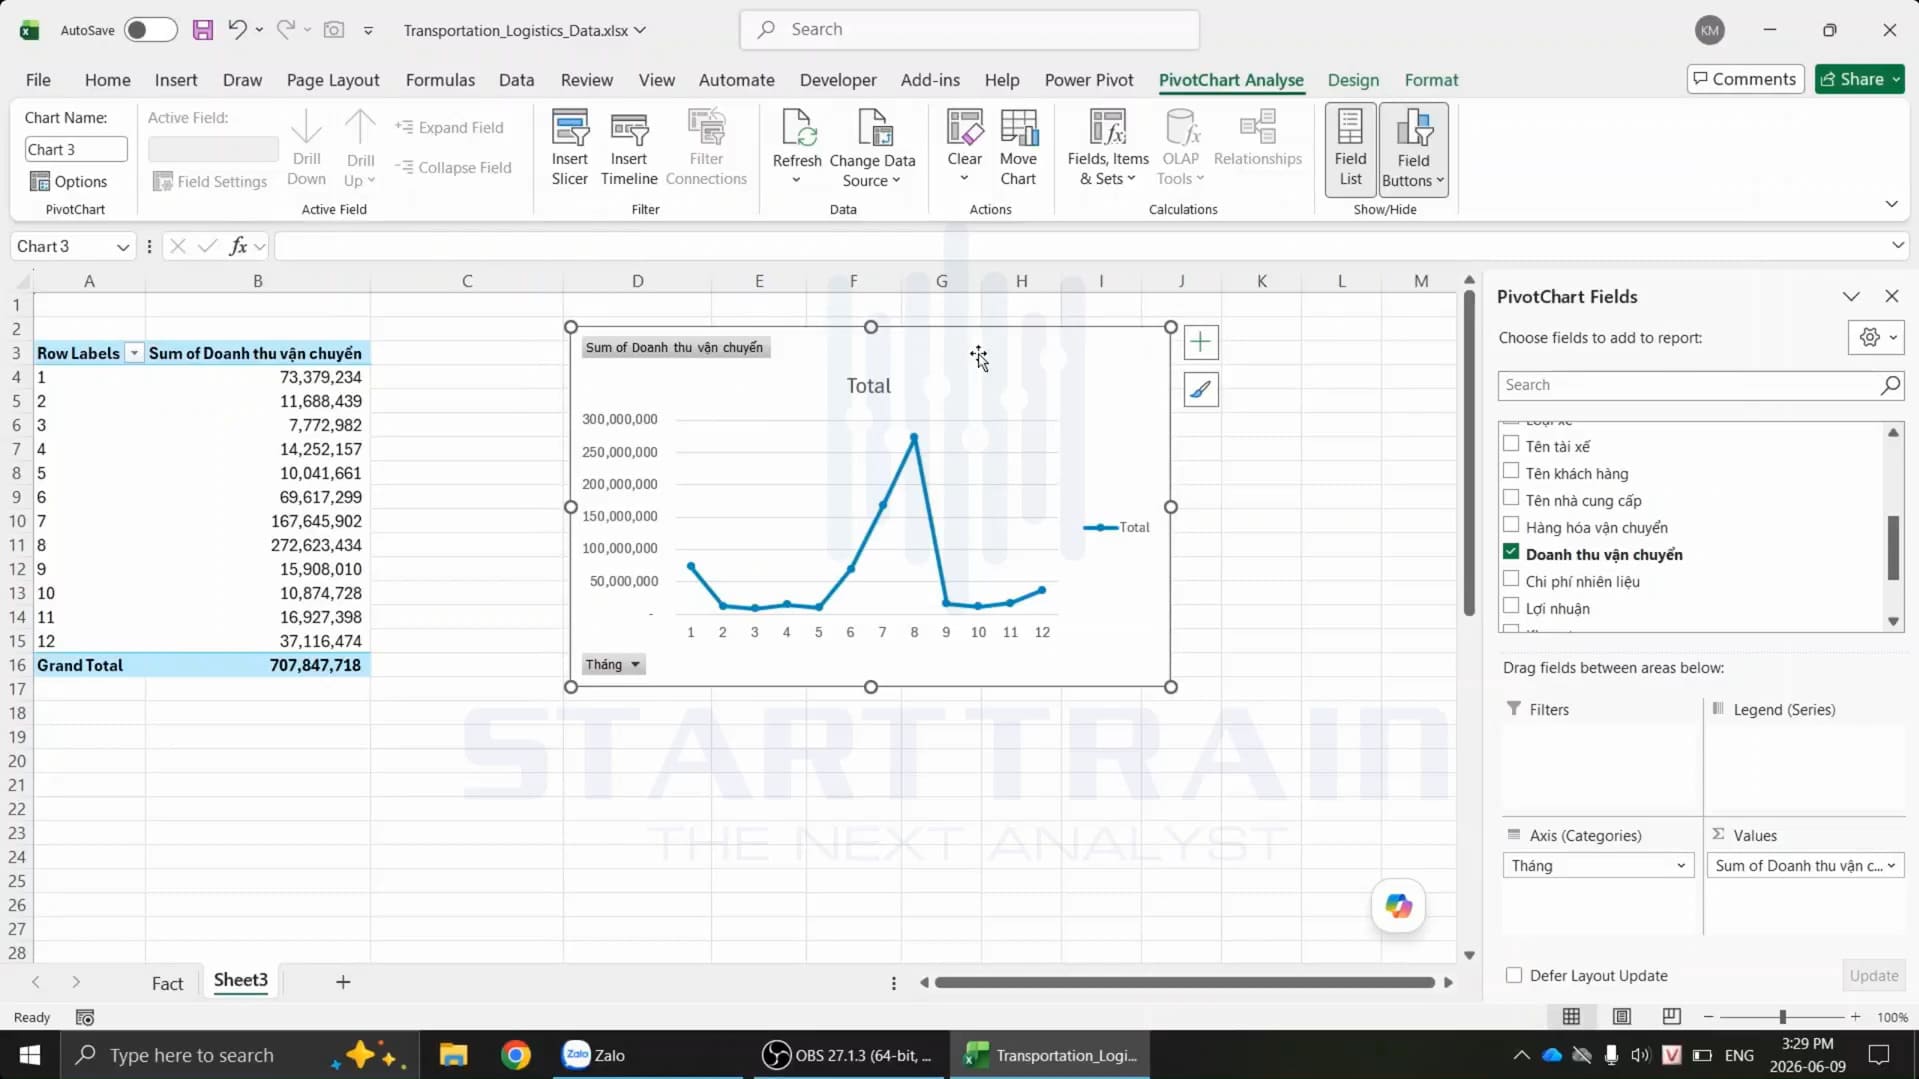Click the Refresh data icon

click(797, 148)
